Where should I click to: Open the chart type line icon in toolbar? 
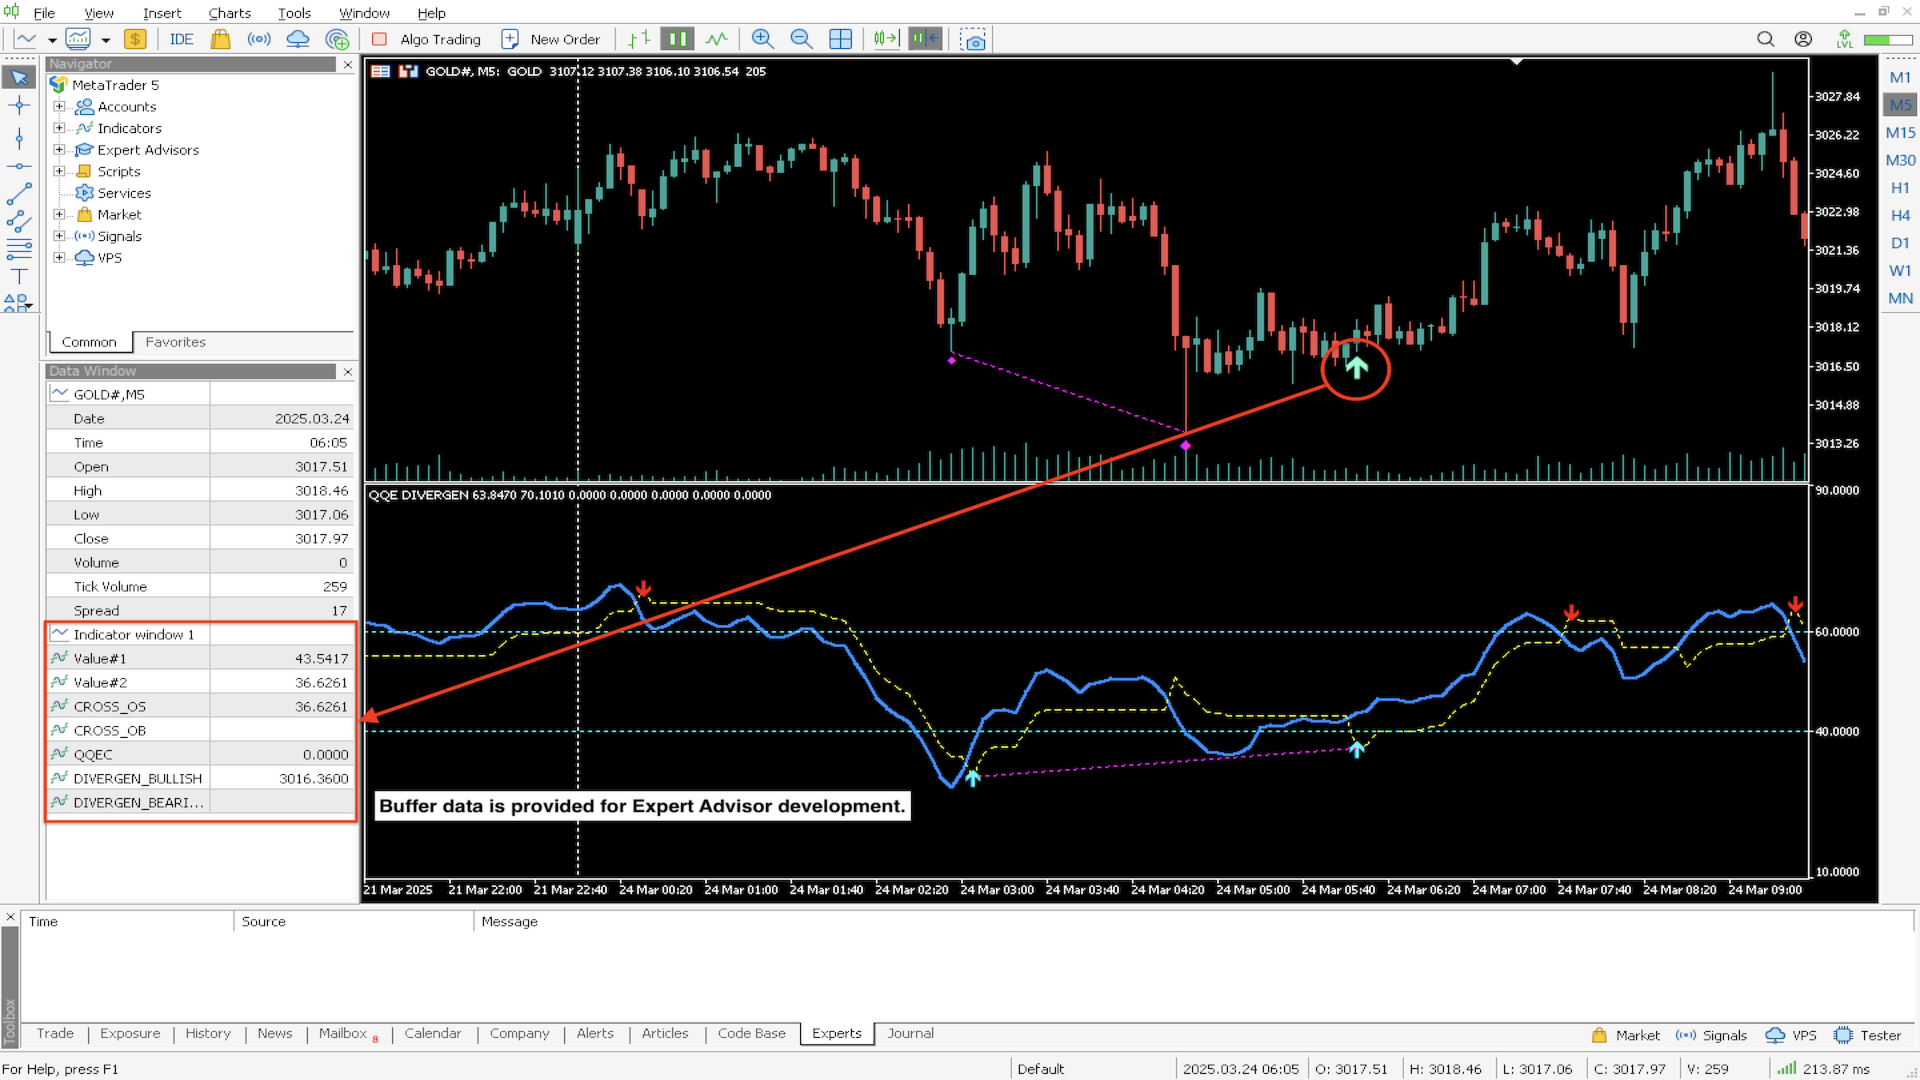26,39
